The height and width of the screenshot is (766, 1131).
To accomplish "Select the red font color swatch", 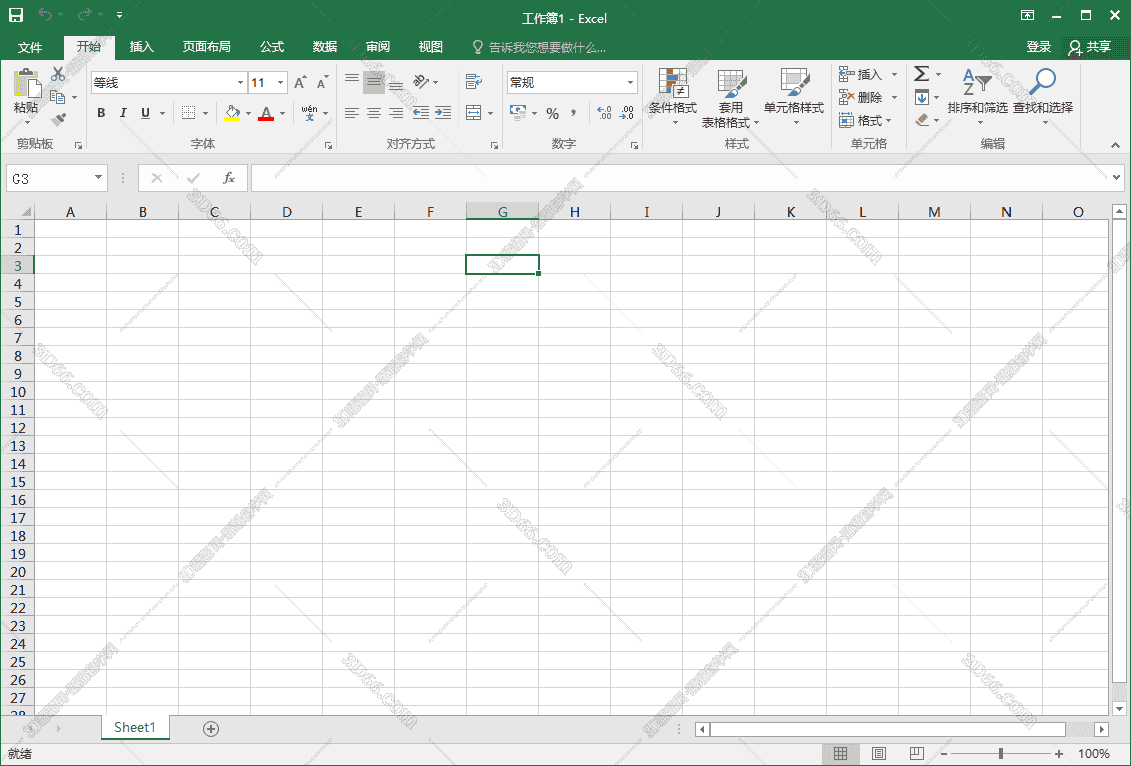I will point(266,113).
